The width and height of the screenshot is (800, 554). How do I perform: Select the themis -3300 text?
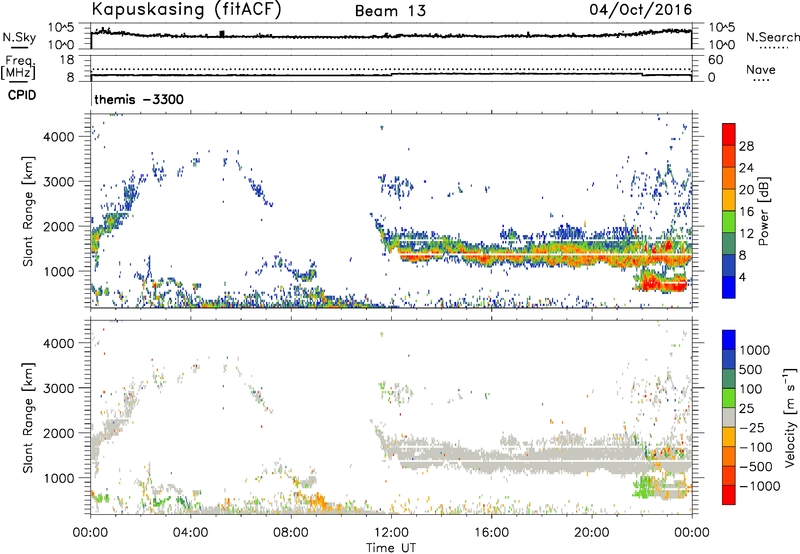coord(139,99)
